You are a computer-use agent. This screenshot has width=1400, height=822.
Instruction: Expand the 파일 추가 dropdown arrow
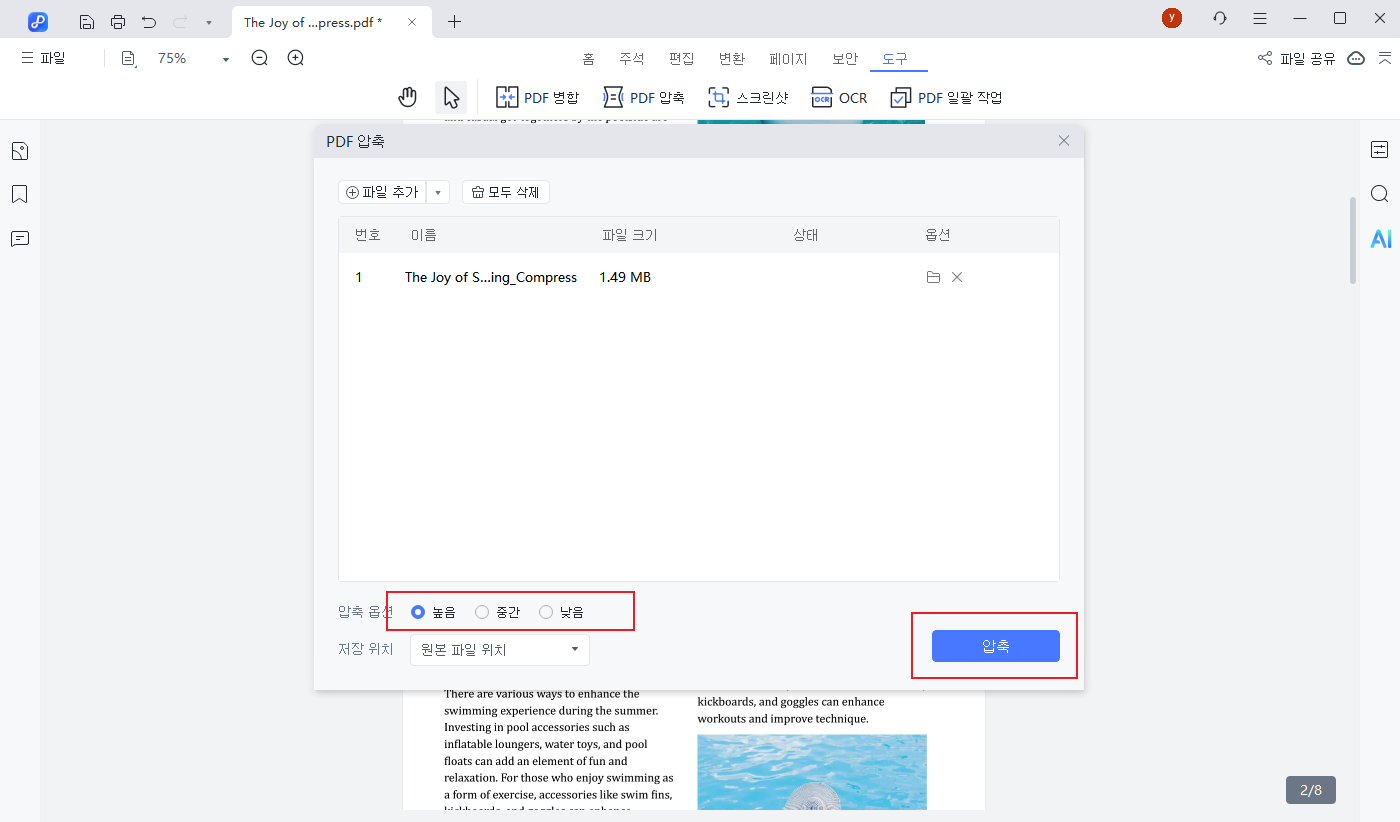coord(438,192)
